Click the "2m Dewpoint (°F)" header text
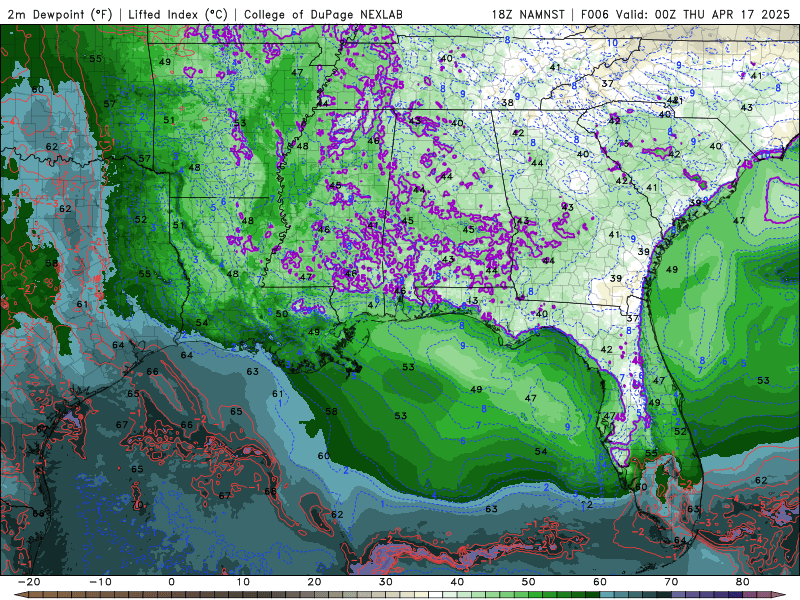 (x=60, y=14)
